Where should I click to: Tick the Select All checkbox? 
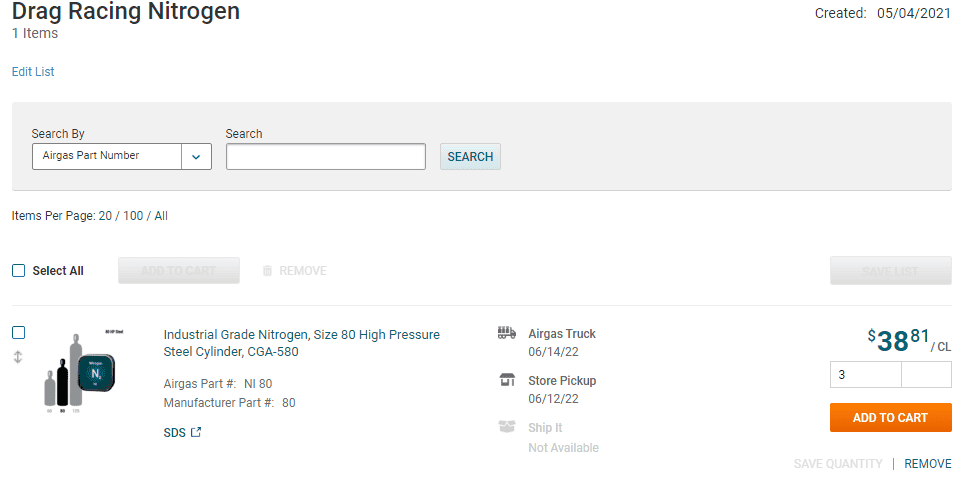[19, 271]
